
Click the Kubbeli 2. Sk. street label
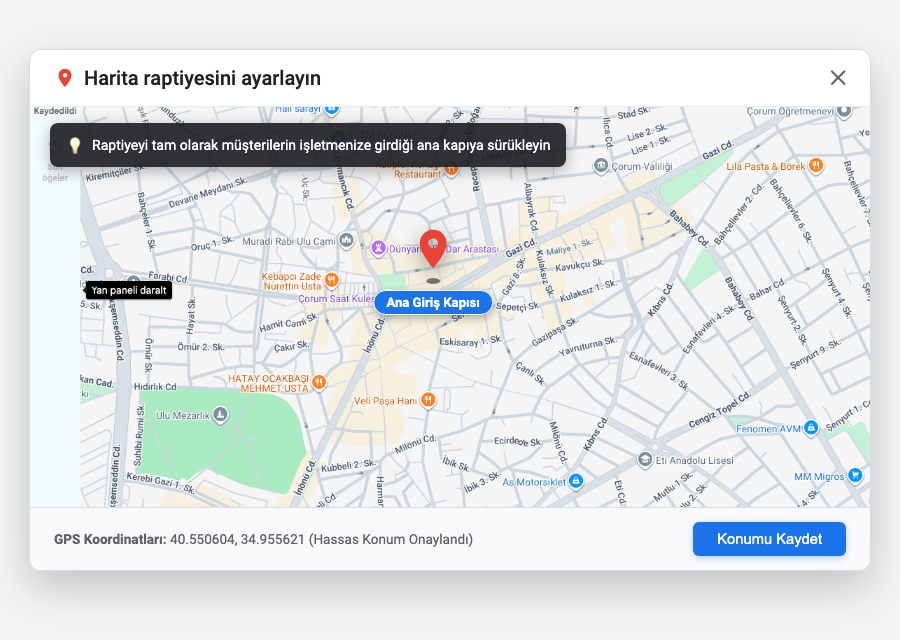pyautogui.click(x=348, y=466)
